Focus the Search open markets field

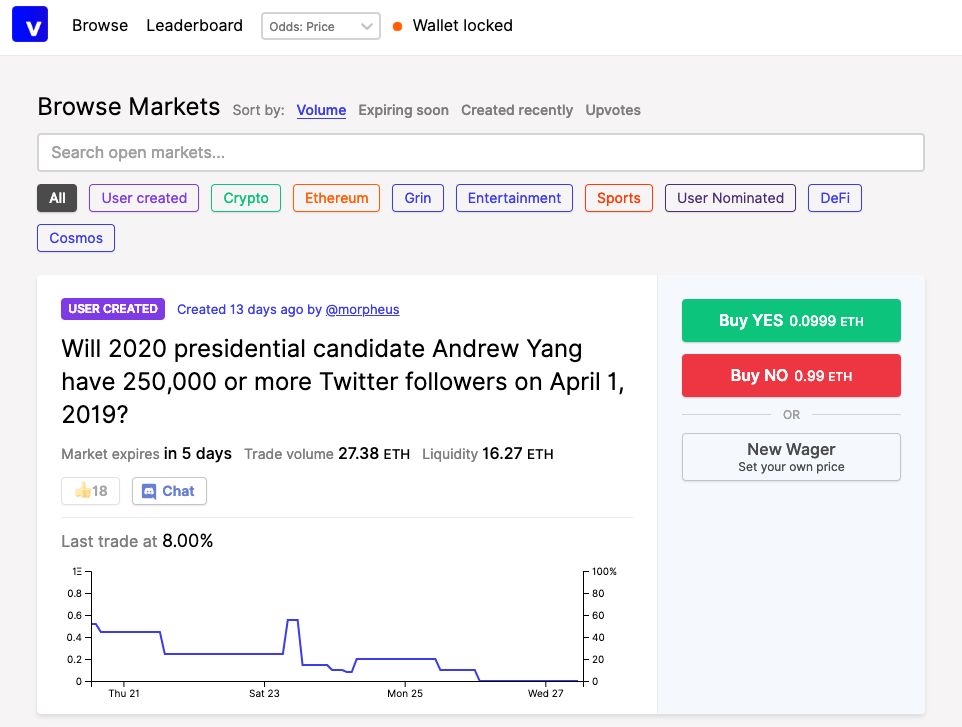(481, 152)
